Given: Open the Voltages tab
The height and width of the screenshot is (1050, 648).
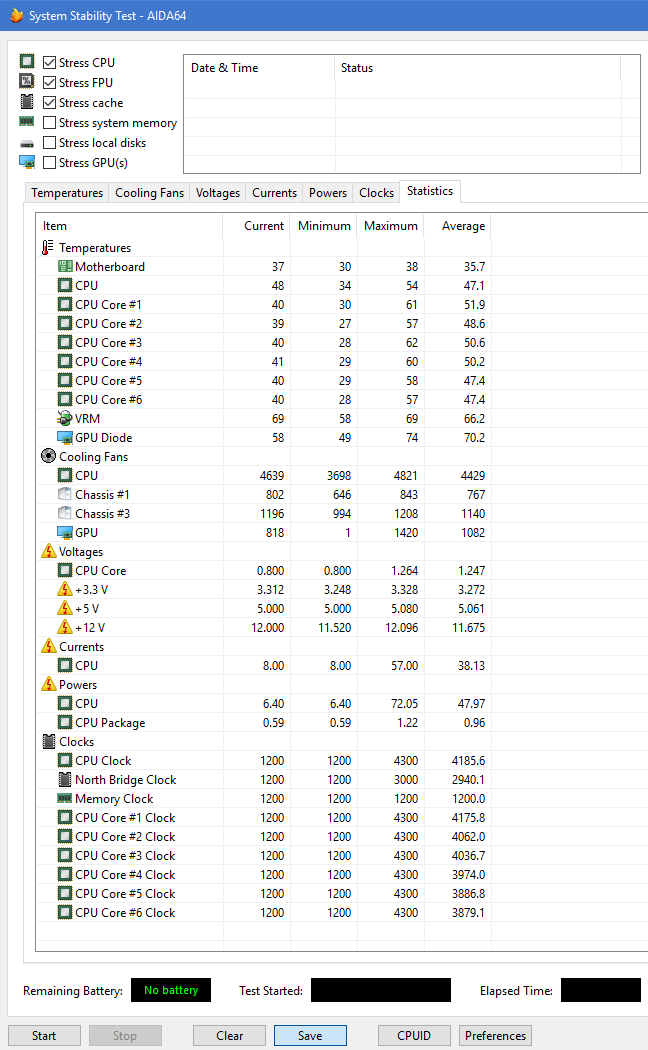Looking at the screenshot, I should 218,193.
